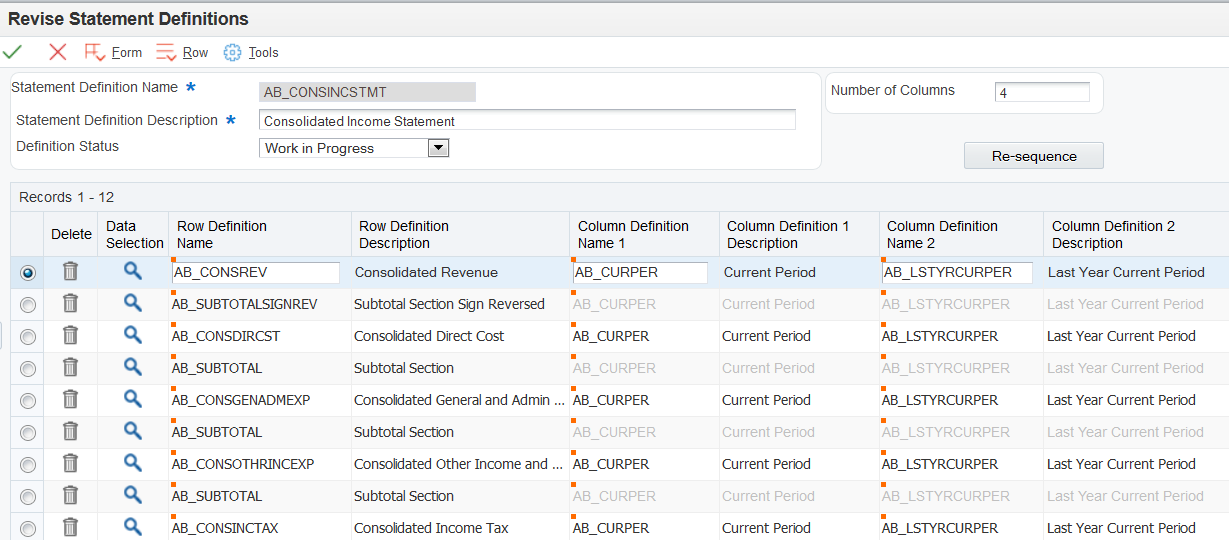The width and height of the screenshot is (1229, 540).
Task: Select radio button for AB_CONSINCTAX row
Action: coord(28,529)
